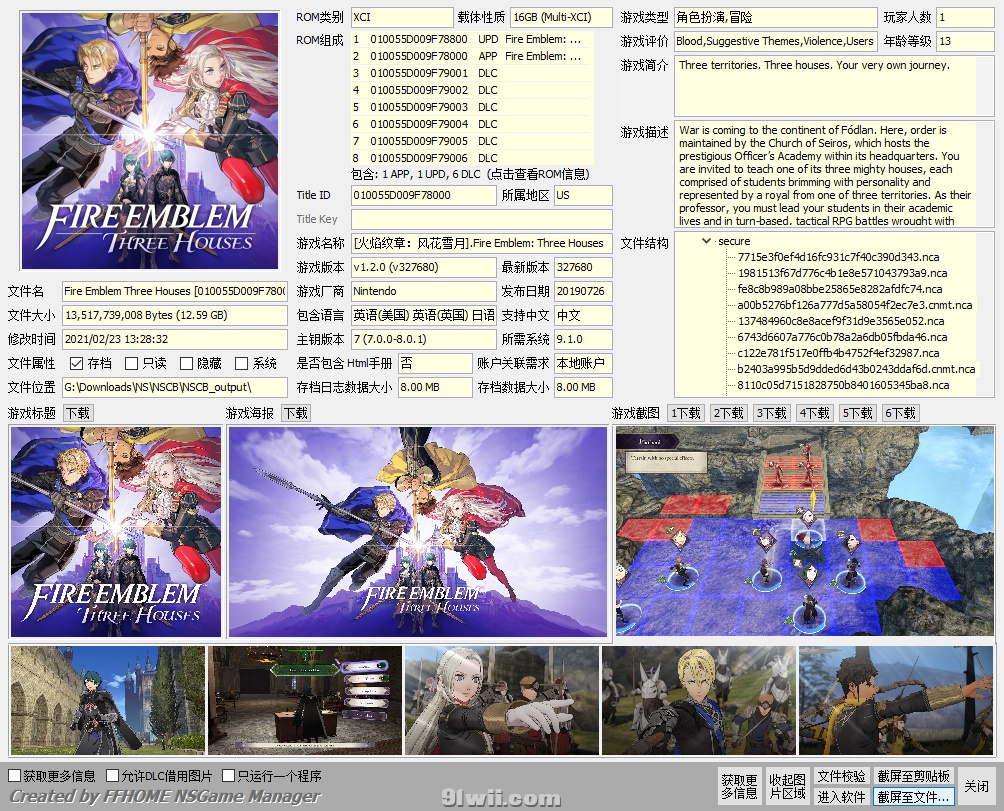Select DLC row 010055D009F79002
Image resolution: width=1004 pixels, height=811 pixels.
(x=472, y=90)
